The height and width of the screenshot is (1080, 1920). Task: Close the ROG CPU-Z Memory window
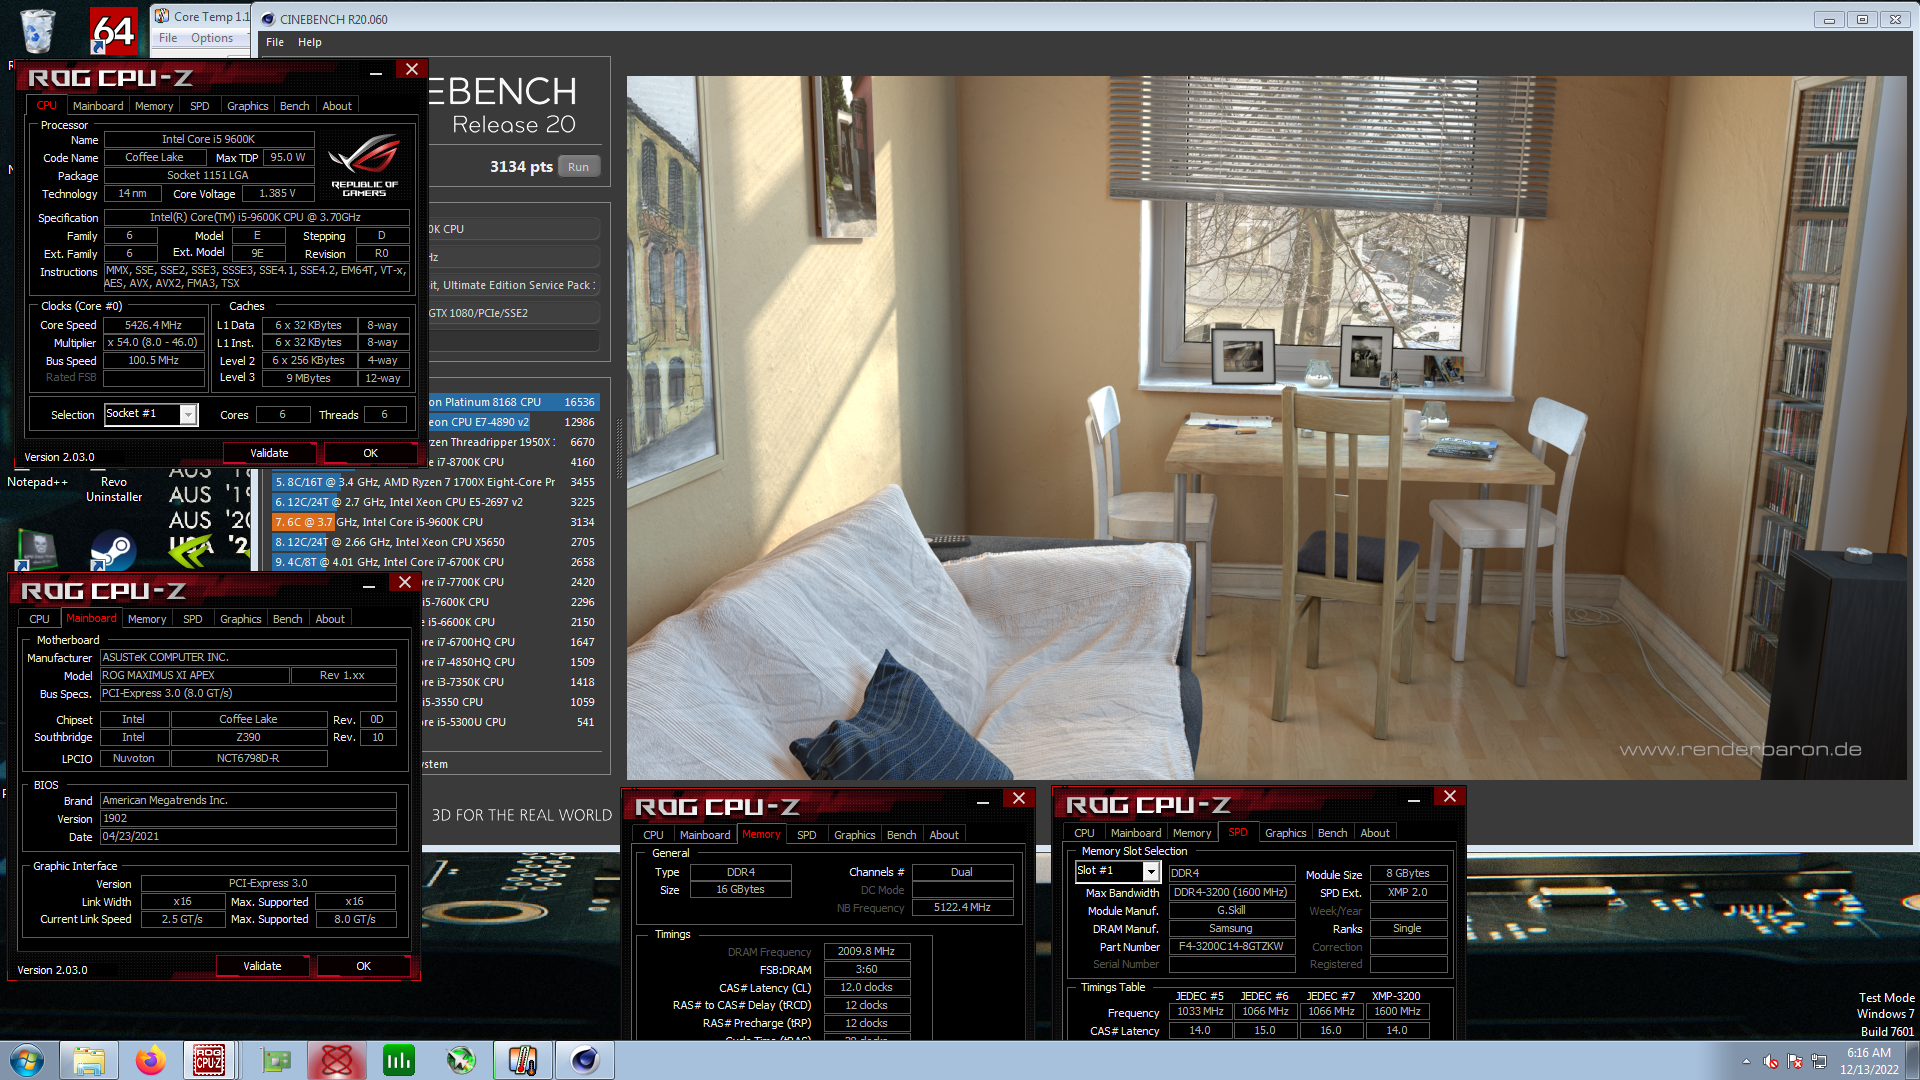pyautogui.click(x=1018, y=798)
